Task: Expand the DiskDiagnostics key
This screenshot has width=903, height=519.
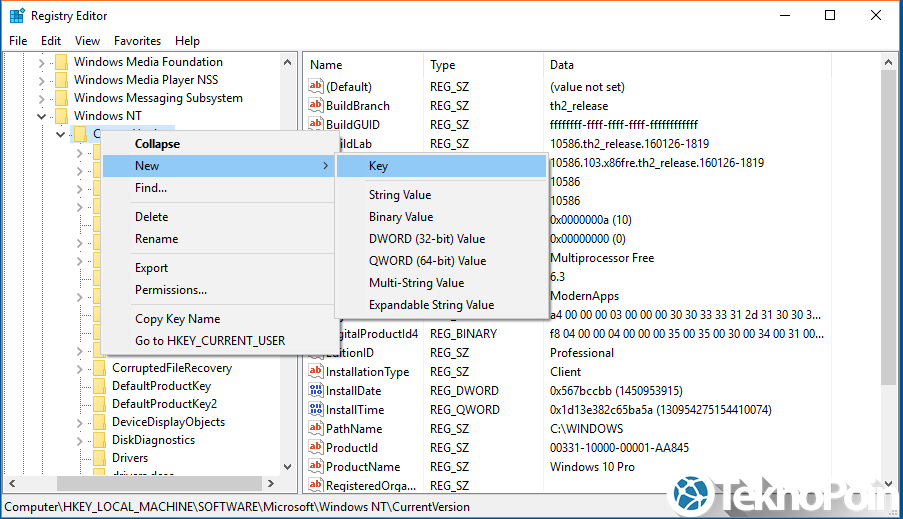Action: (x=79, y=441)
